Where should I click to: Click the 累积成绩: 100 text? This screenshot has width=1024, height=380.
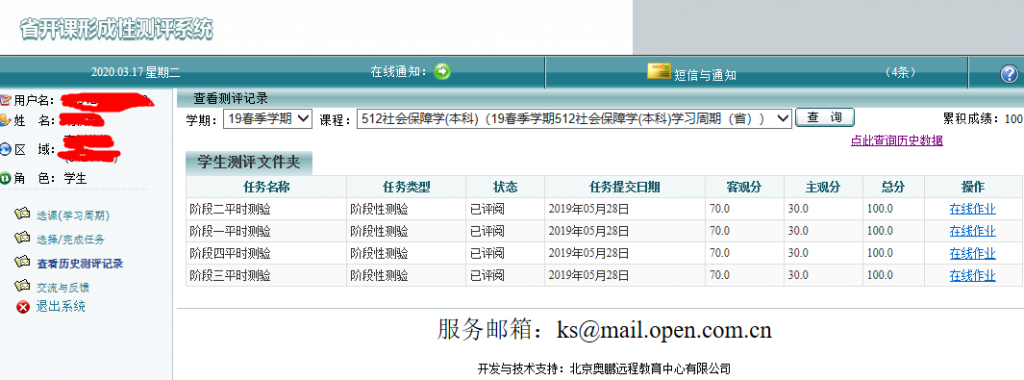(982, 119)
